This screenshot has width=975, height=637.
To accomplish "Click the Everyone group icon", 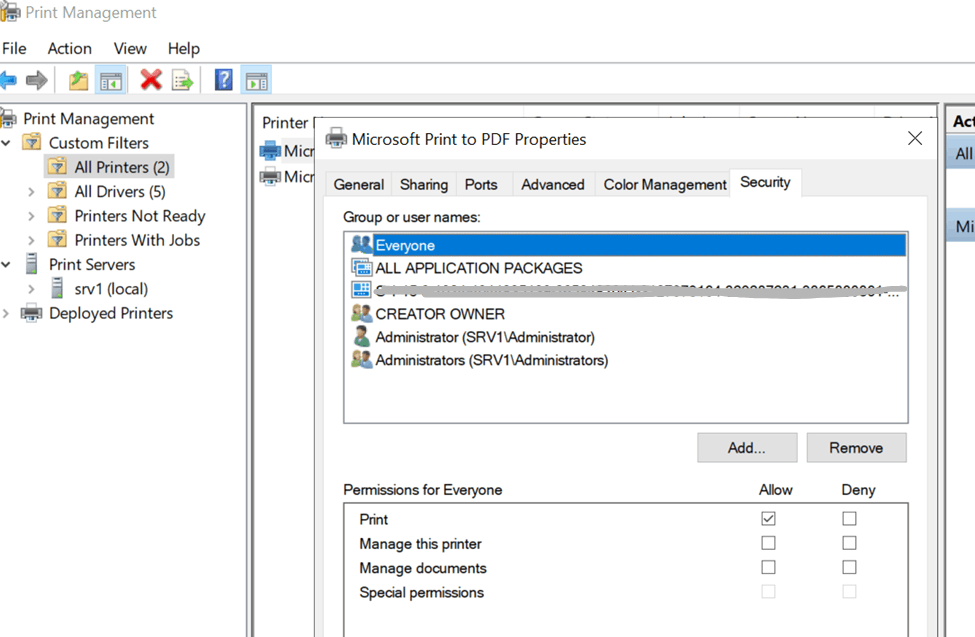I will (361, 244).
